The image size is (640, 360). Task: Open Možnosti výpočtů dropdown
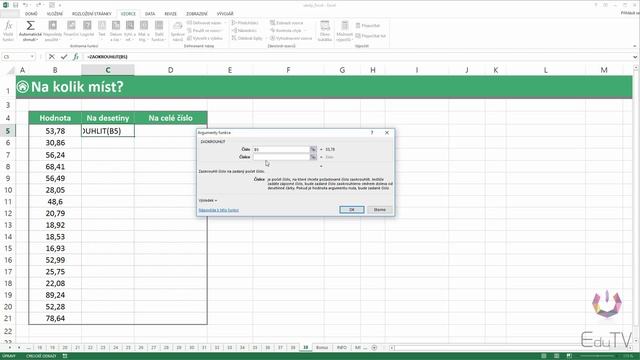click(344, 31)
